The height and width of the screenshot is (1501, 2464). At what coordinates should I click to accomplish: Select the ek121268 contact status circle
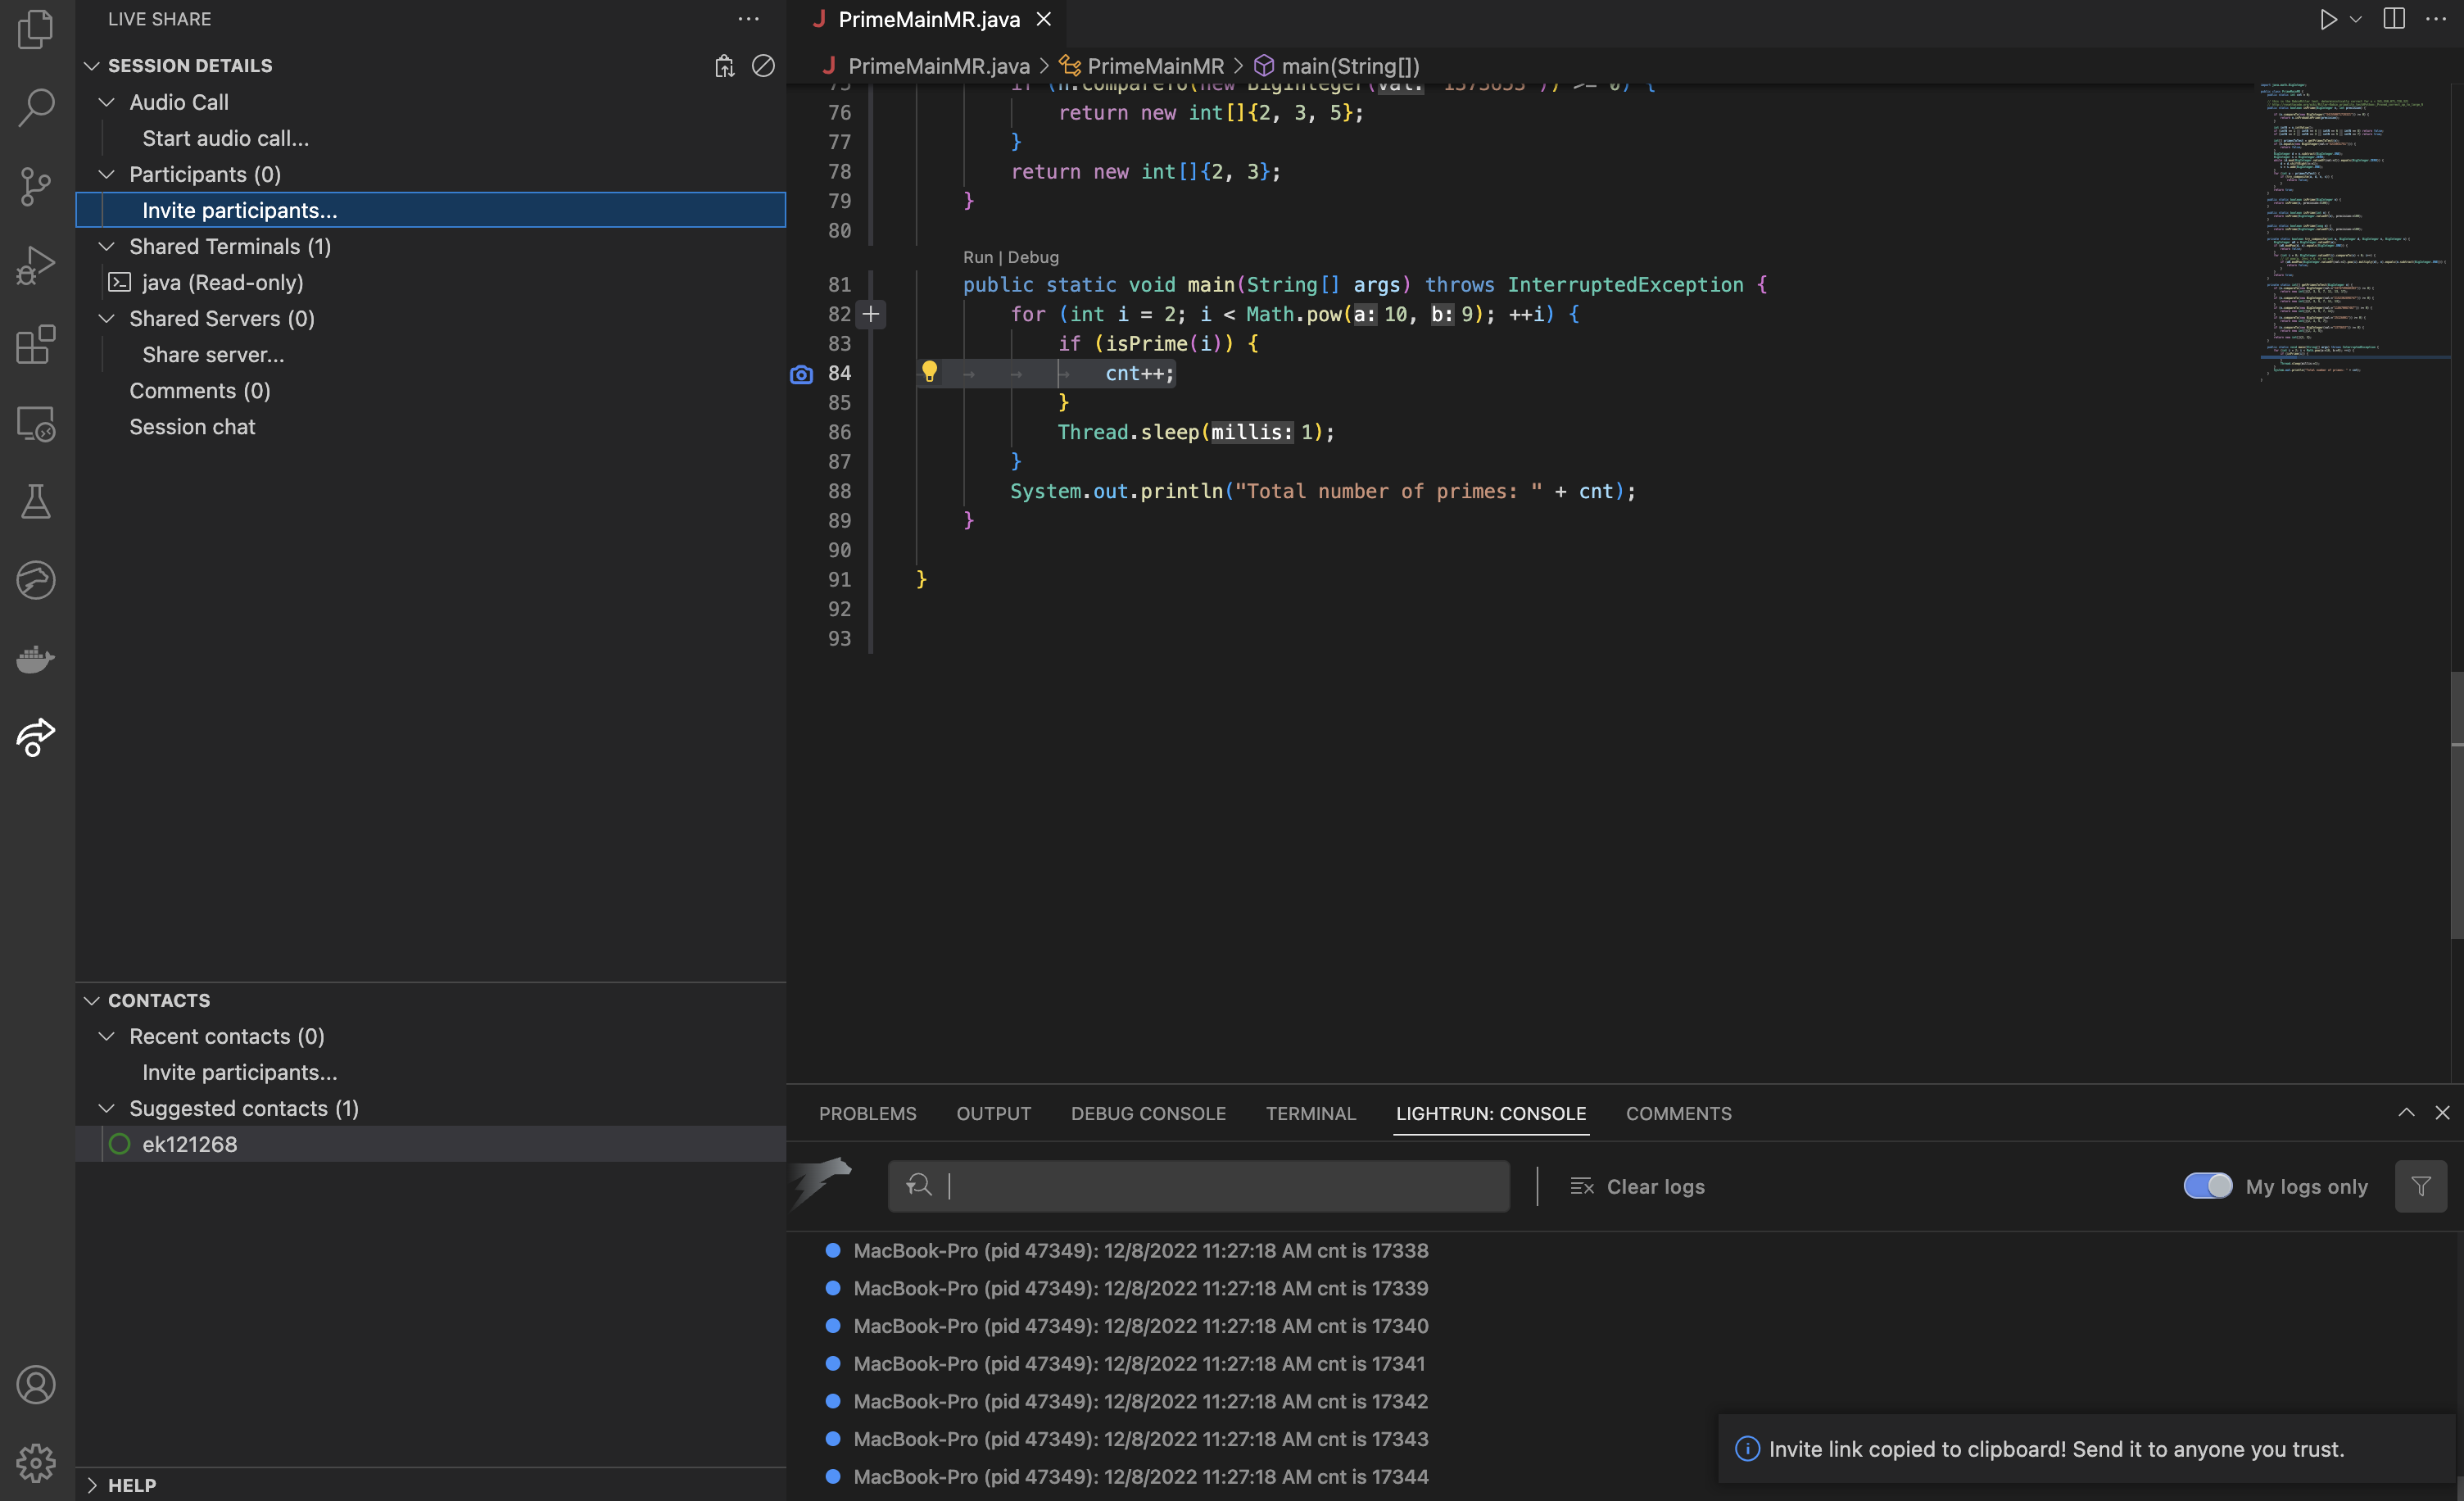tap(120, 1144)
